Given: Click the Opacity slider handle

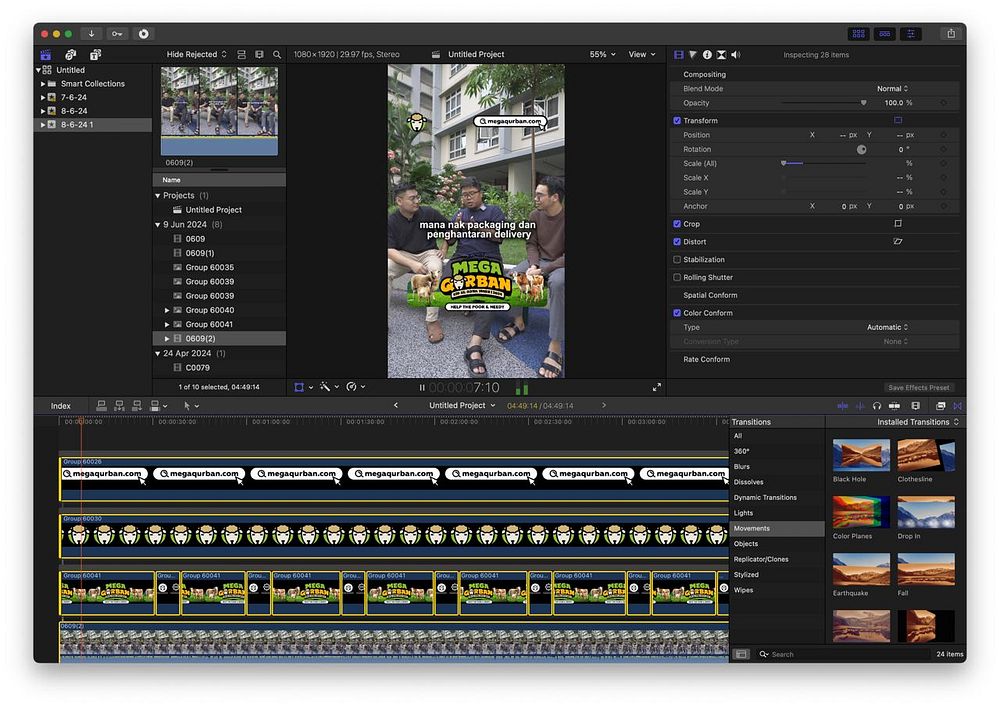Looking at the screenshot, I should tap(864, 103).
